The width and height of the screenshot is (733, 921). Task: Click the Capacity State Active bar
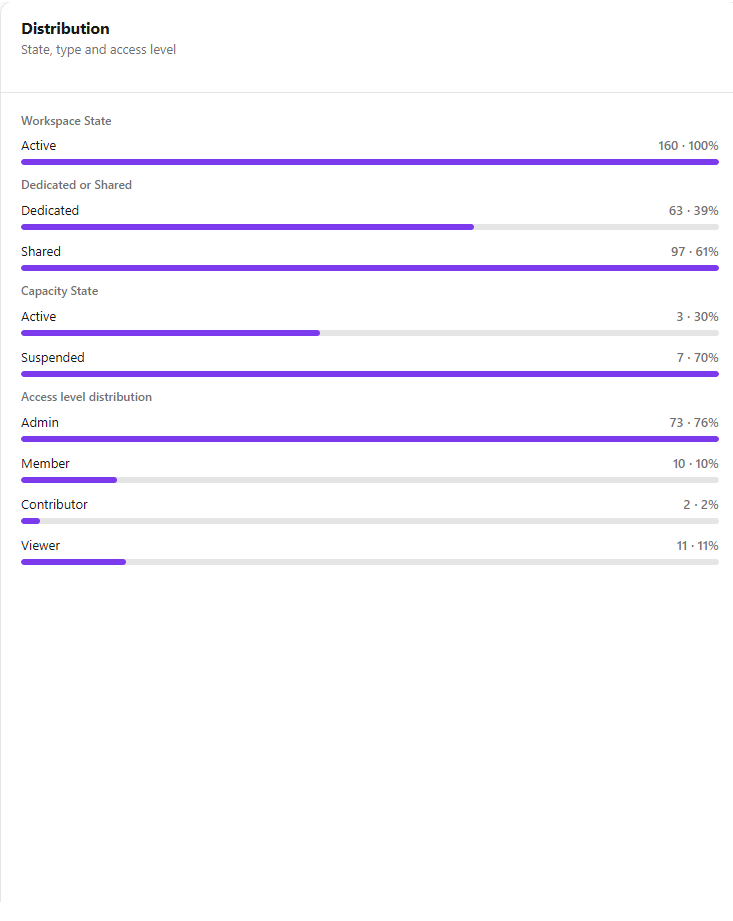point(370,333)
